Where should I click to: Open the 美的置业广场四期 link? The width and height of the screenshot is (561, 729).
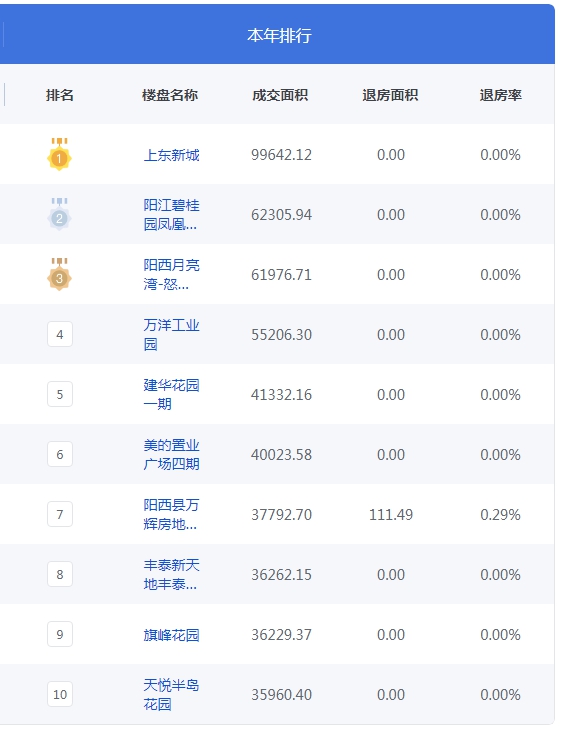172,455
